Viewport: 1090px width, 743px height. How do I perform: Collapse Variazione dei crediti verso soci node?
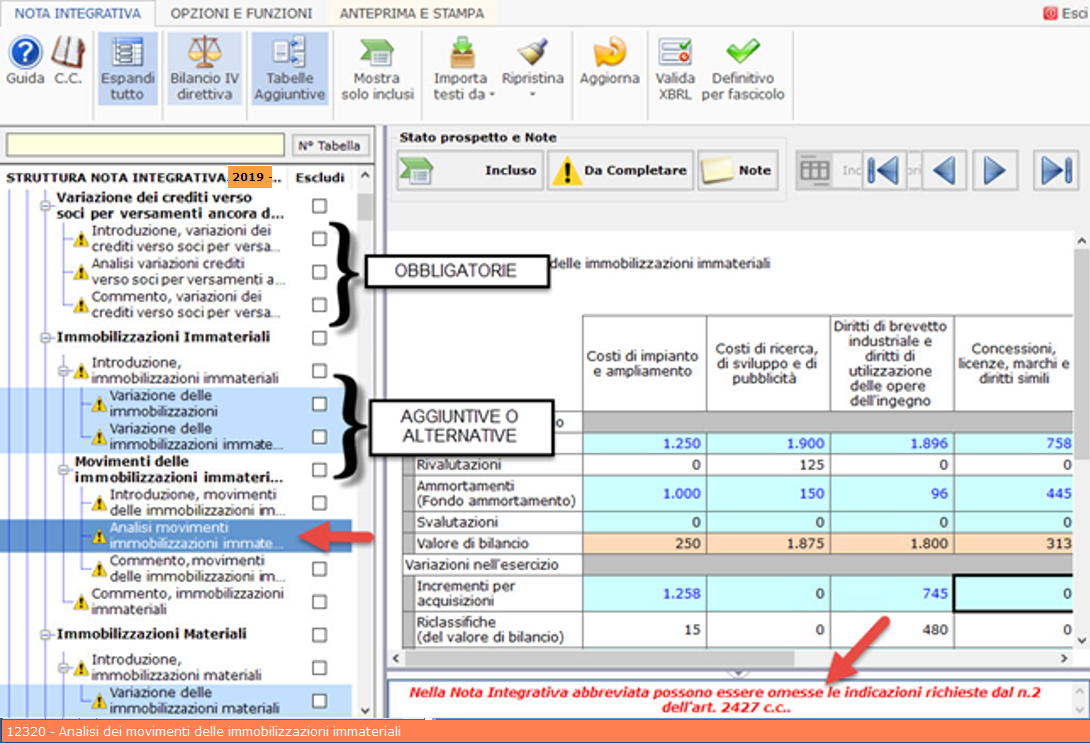(x=45, y=206)
